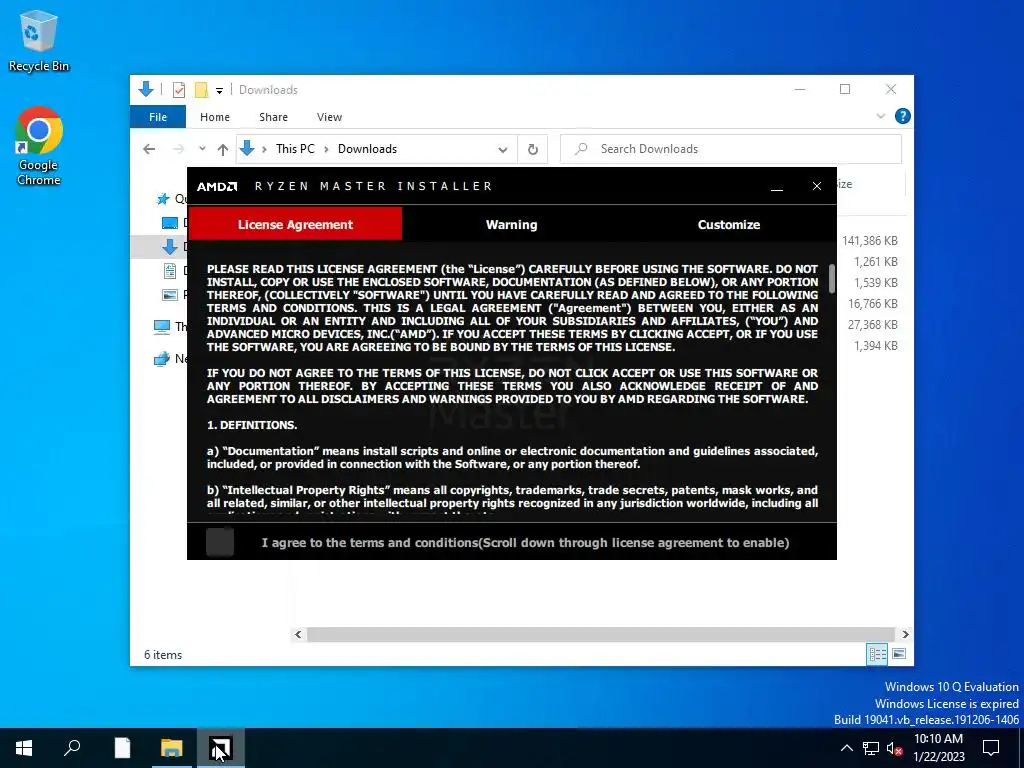Check the I agree to terms checkbox
Image resolution: width=1024 pixels, height=768 pixels.
click(220, 542)
